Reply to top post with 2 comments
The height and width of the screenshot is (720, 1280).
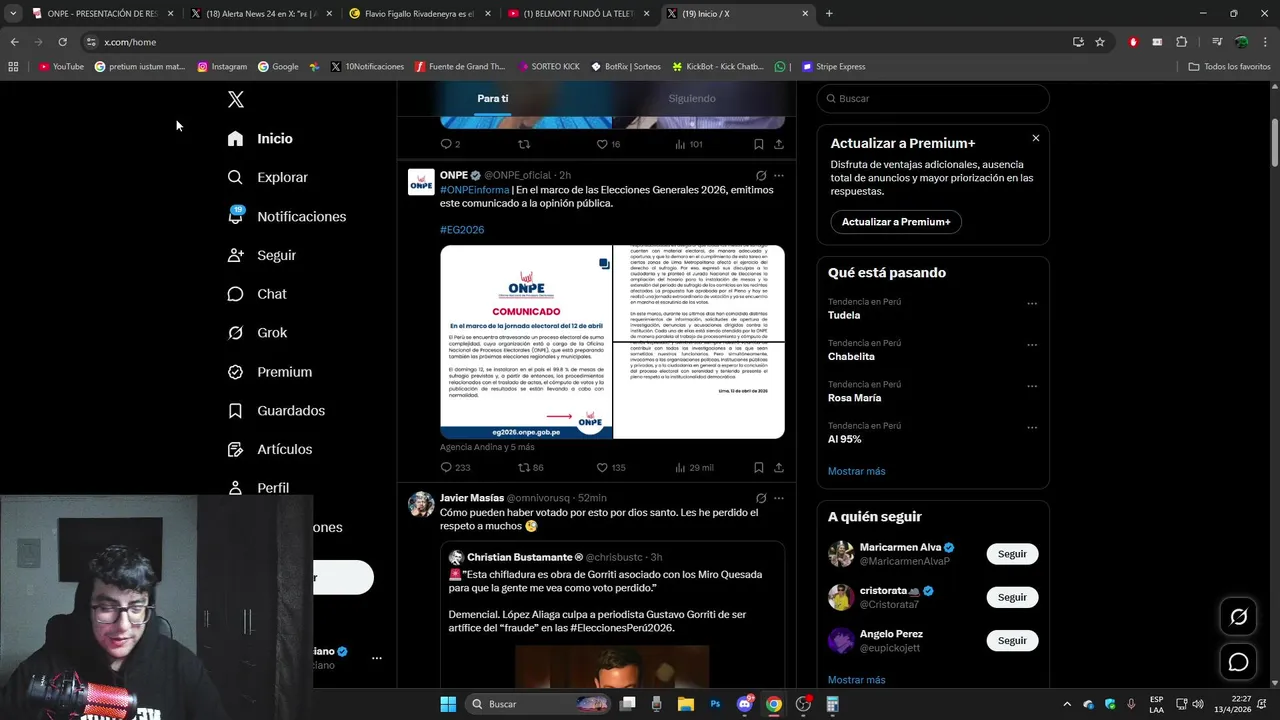point(450,144)
